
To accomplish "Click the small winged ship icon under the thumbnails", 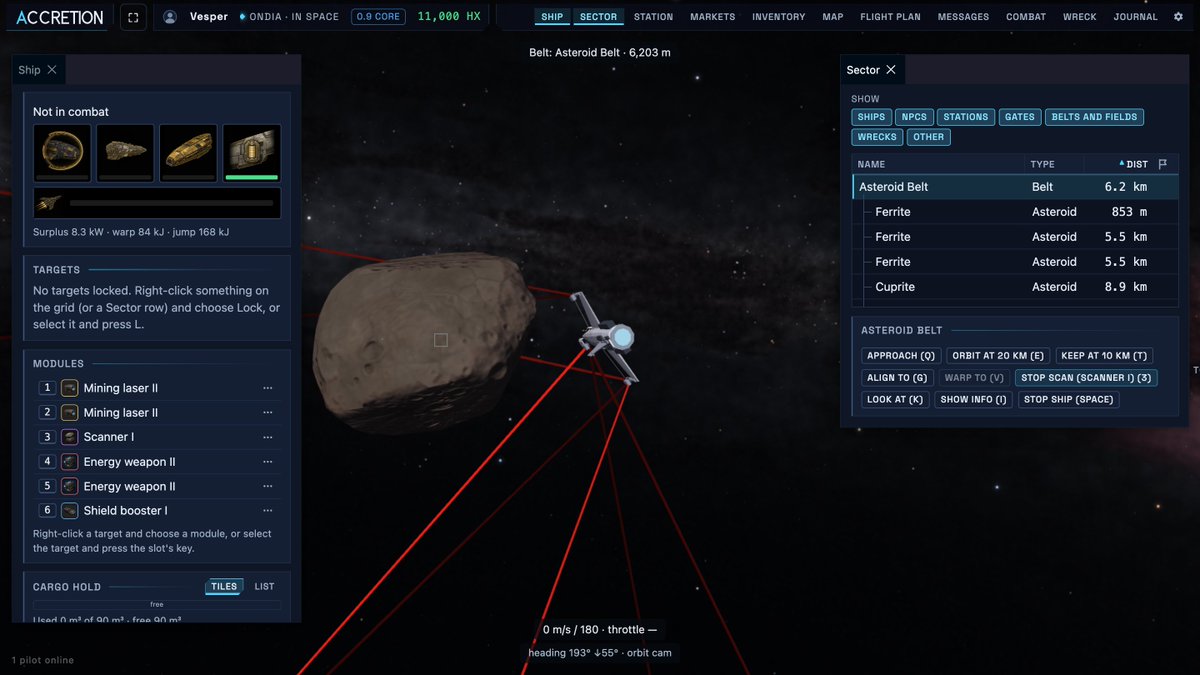I will pyautogui.click(x=47, y=203).
